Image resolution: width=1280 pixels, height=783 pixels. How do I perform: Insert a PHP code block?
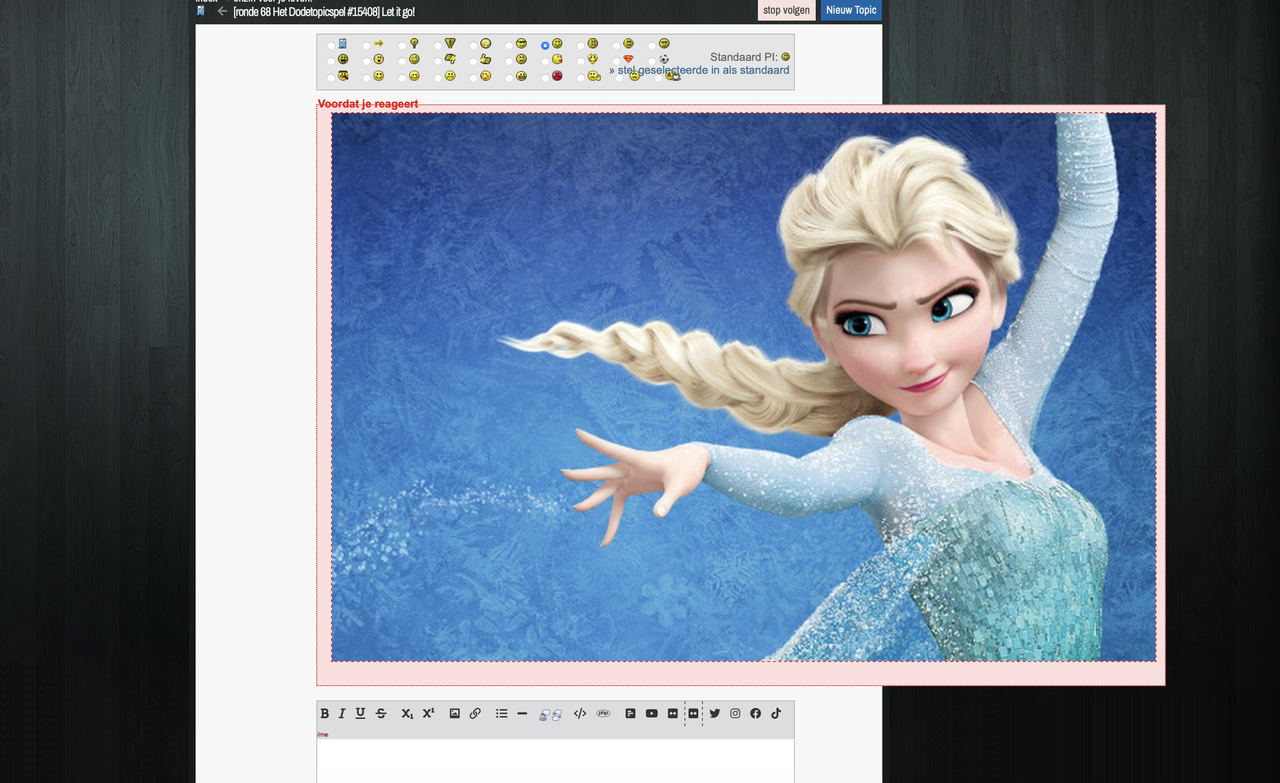click(x=603, y=714)
